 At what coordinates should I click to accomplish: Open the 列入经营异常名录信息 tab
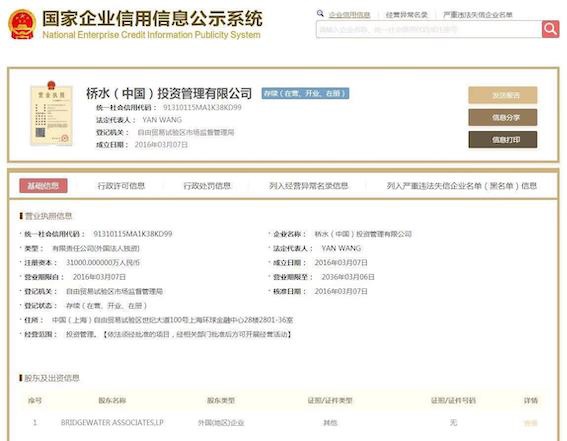[308, 186]
